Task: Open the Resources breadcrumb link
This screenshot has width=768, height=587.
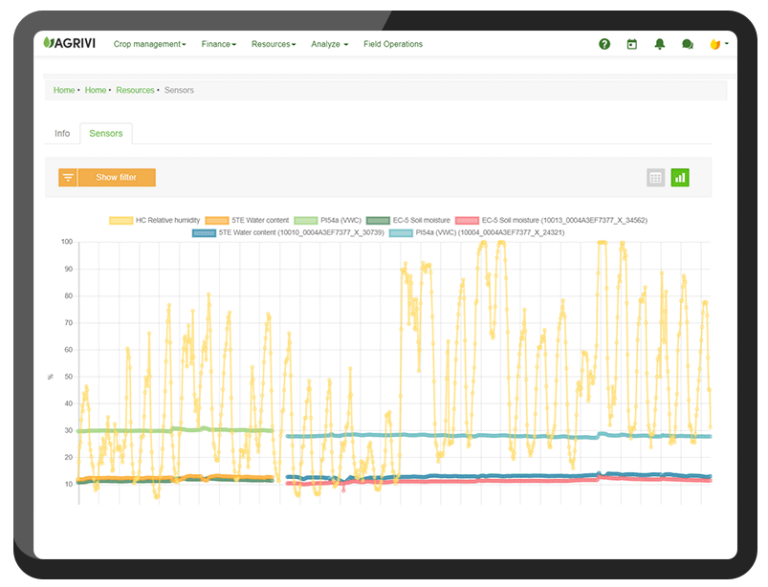Action: click(x=135, y=90)
